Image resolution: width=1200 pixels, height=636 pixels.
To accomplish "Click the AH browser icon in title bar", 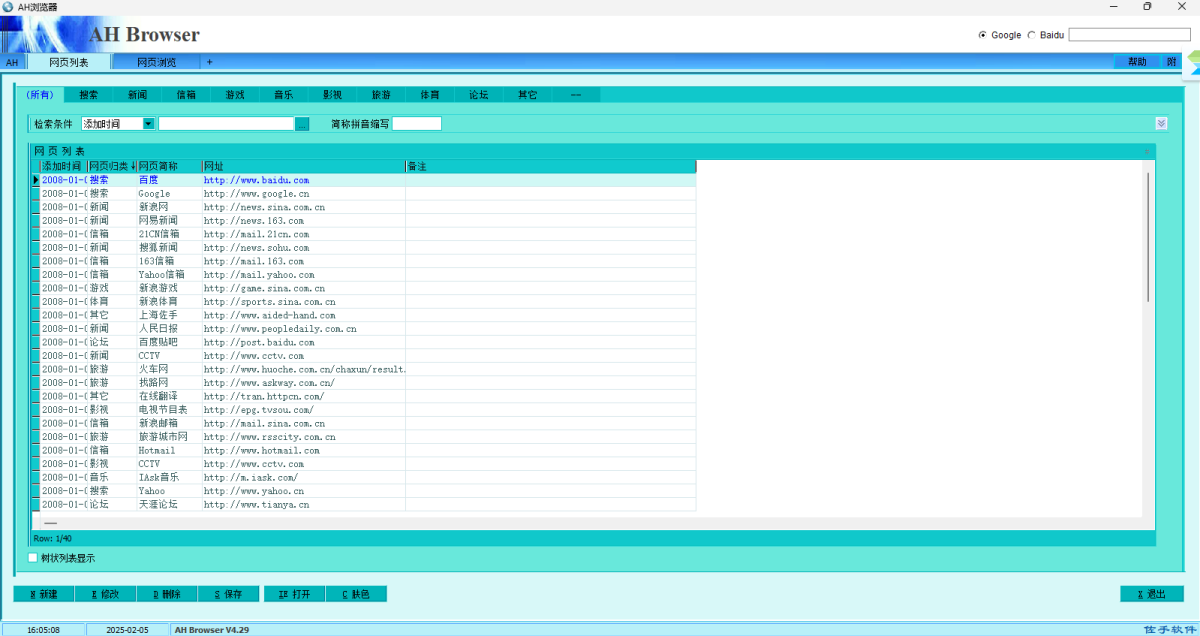I will point(8,7).
